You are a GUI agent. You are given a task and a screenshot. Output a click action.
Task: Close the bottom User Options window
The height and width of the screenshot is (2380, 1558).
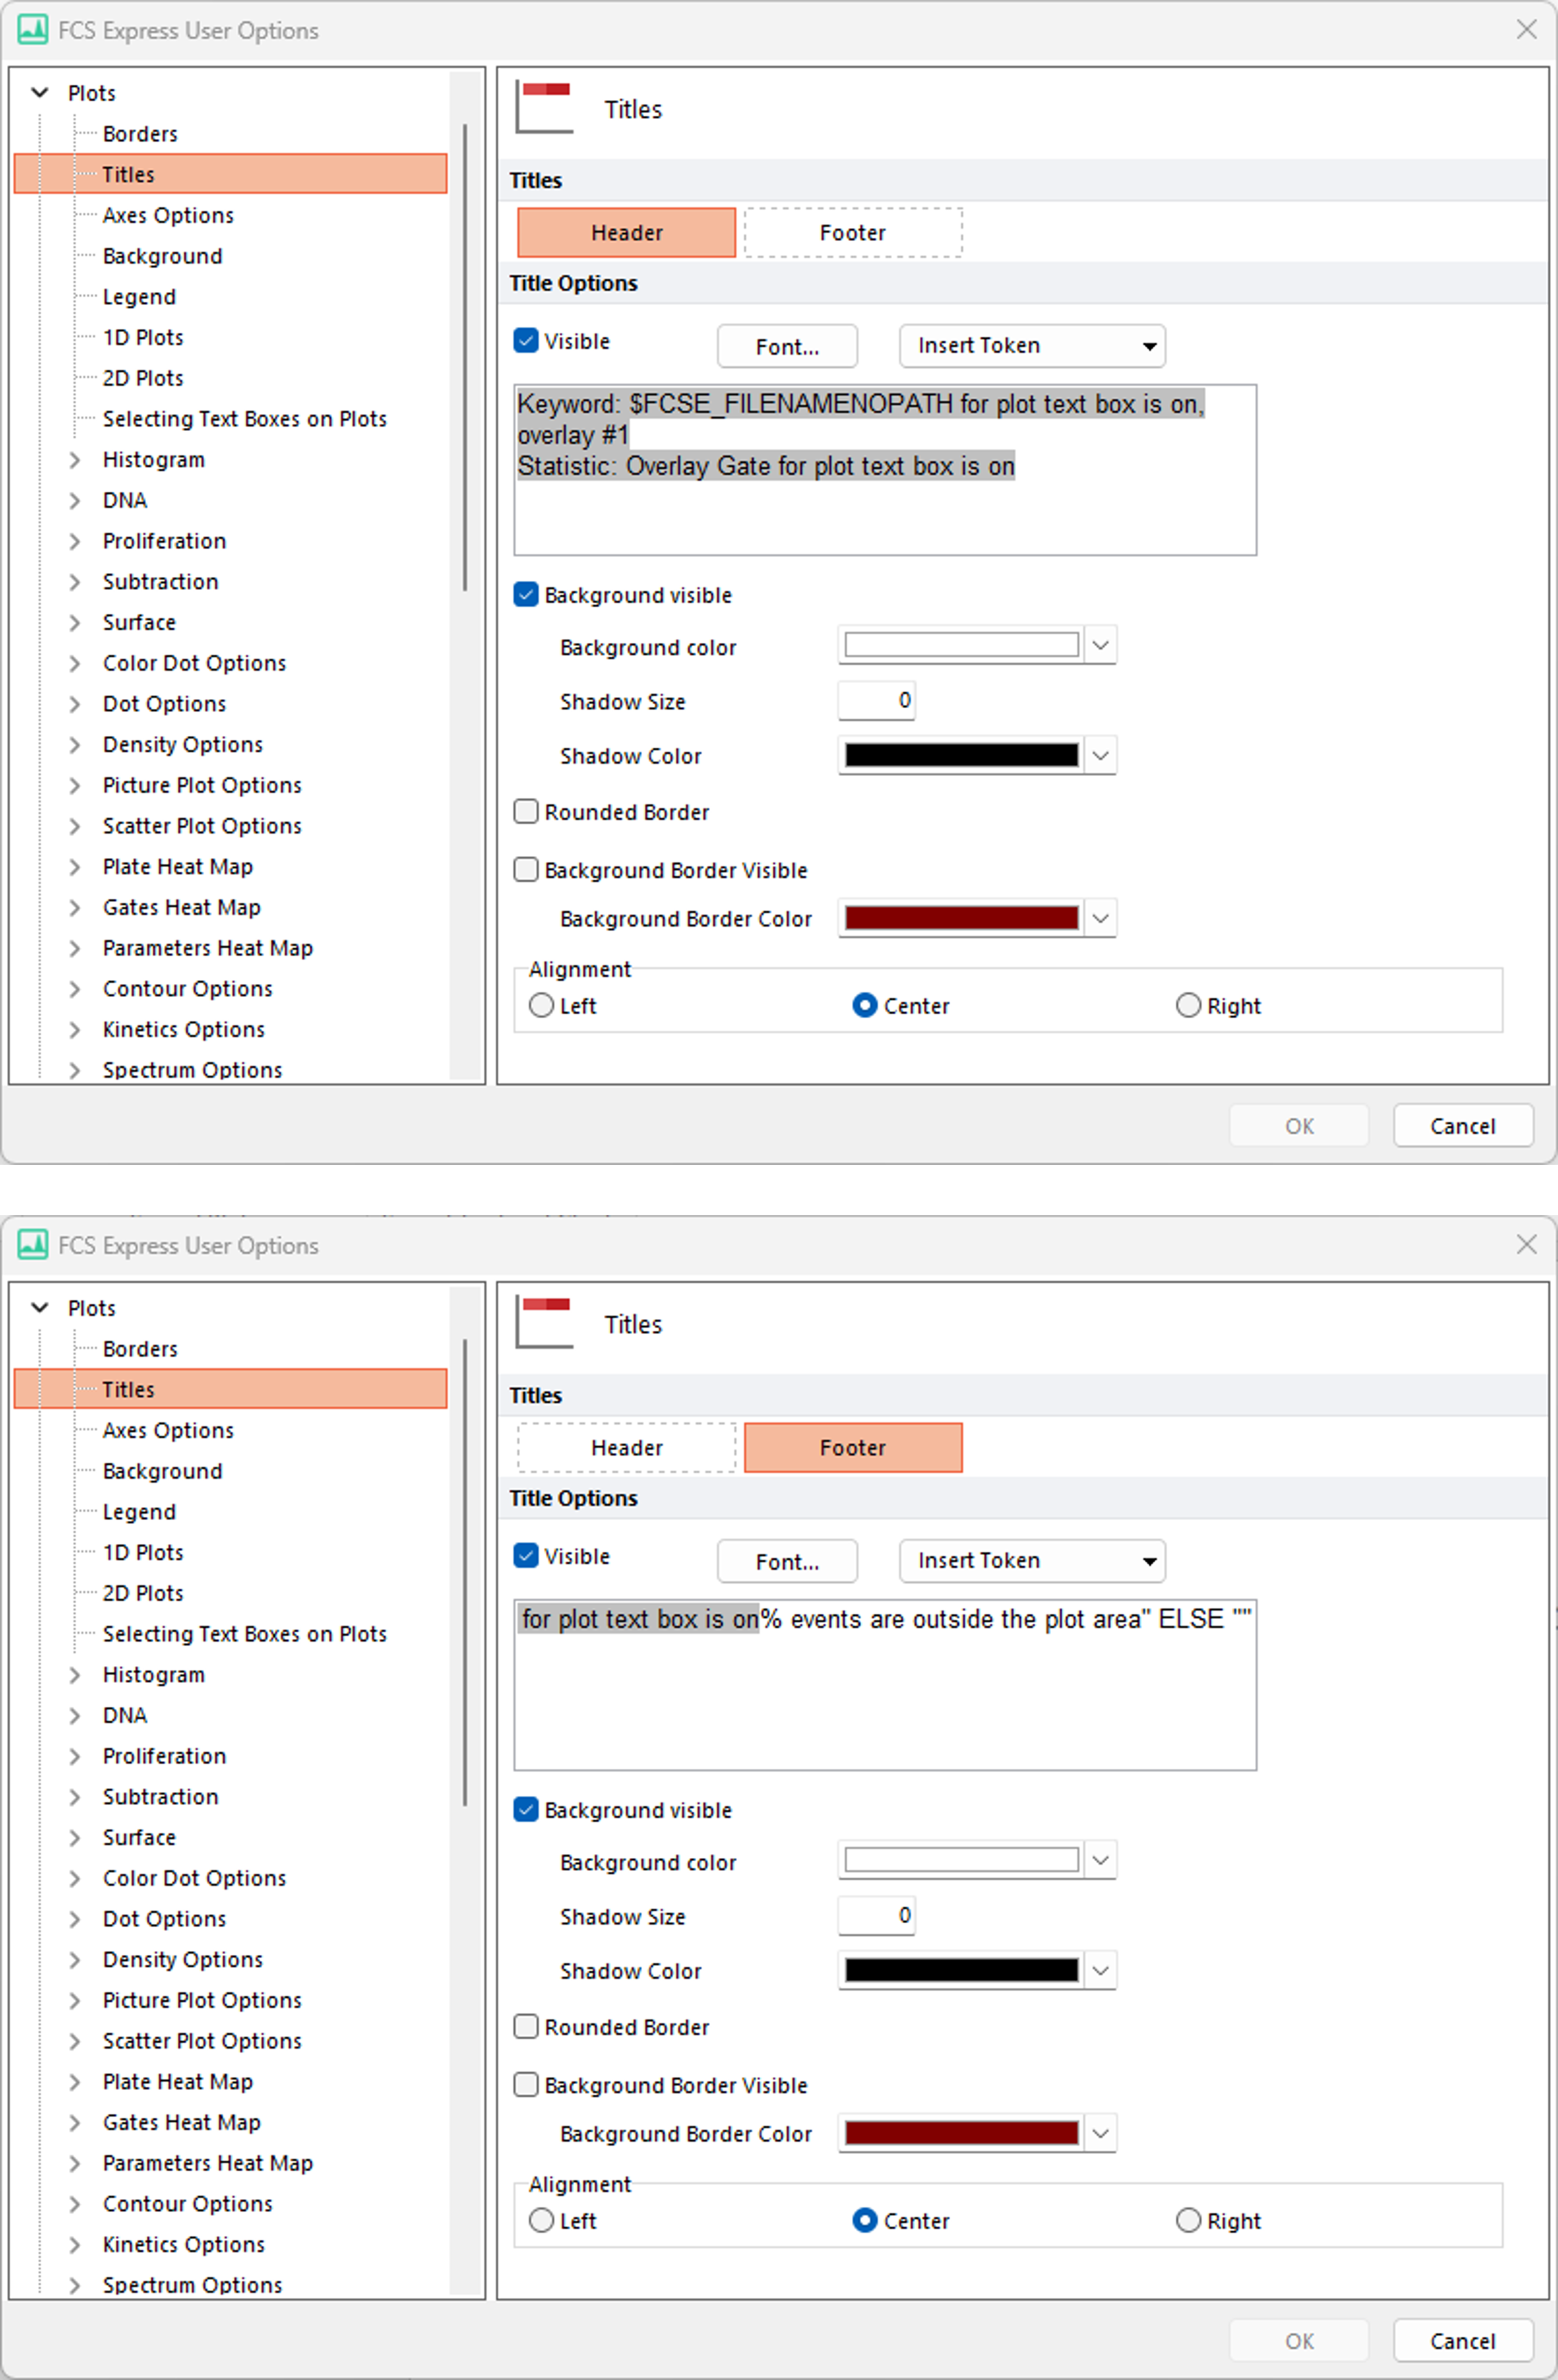tap(1526, 1244)
